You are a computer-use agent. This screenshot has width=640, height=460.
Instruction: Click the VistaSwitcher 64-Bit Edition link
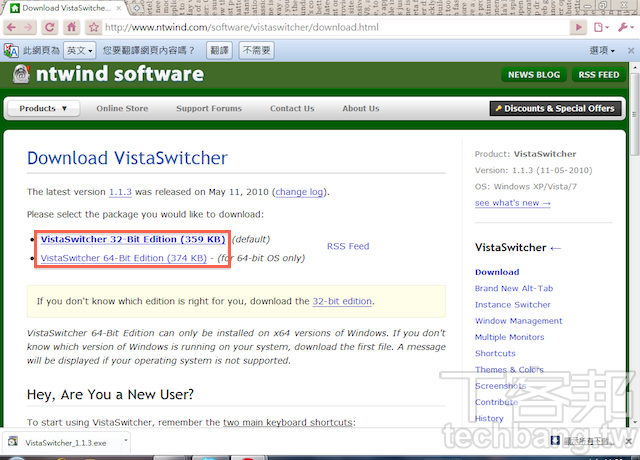pyautogui.click(x=133, y=258)
